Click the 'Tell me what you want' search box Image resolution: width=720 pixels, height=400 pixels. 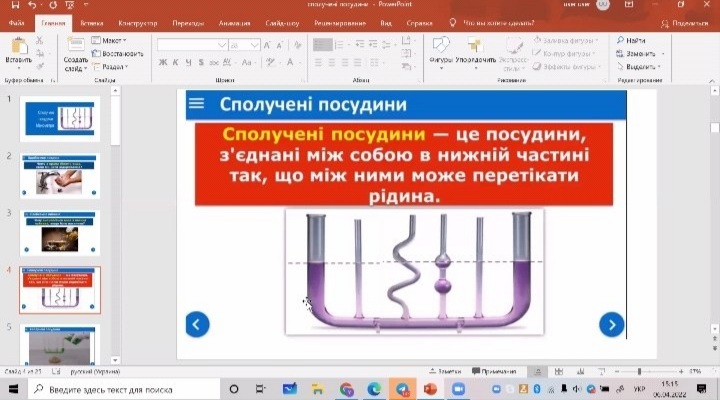(x=498, y=23)
